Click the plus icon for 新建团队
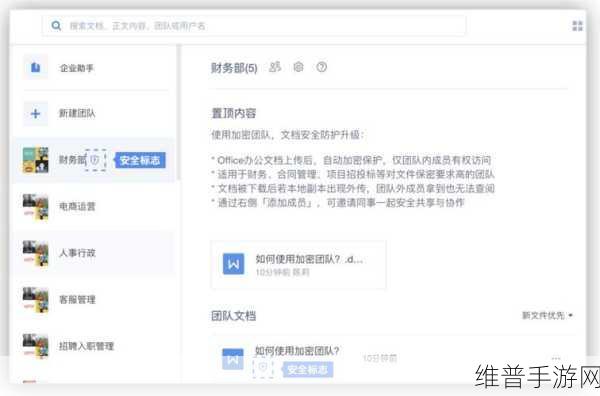The width and height of the screenshot is (600, 396). tap(36, 114)
